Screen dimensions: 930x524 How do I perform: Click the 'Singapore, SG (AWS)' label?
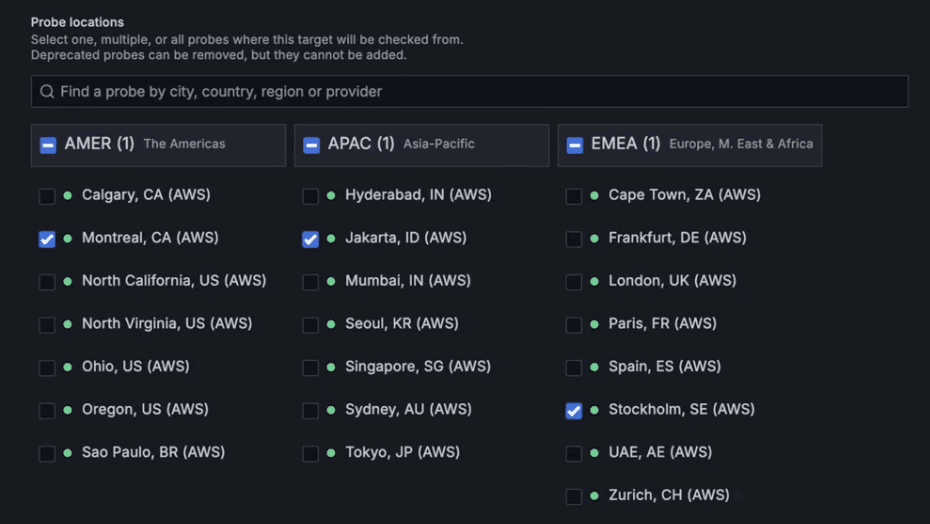(418, 367)
